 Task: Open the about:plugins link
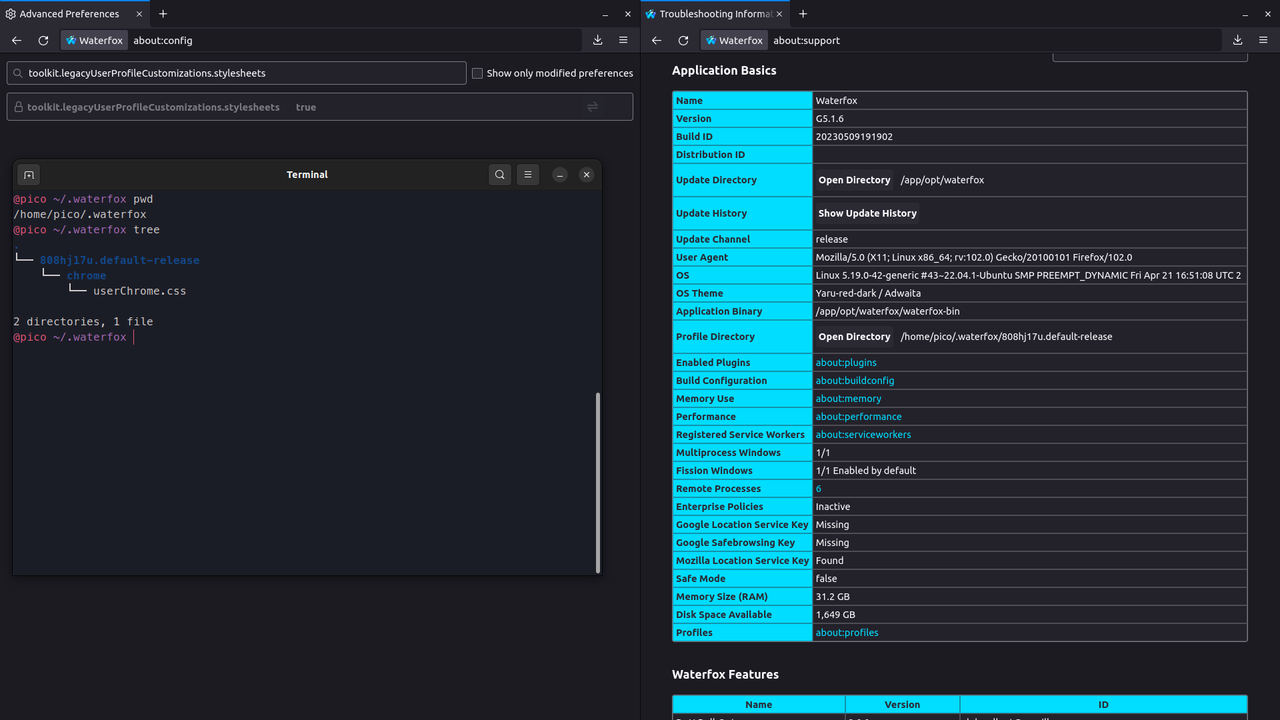[x=846, y=363]
